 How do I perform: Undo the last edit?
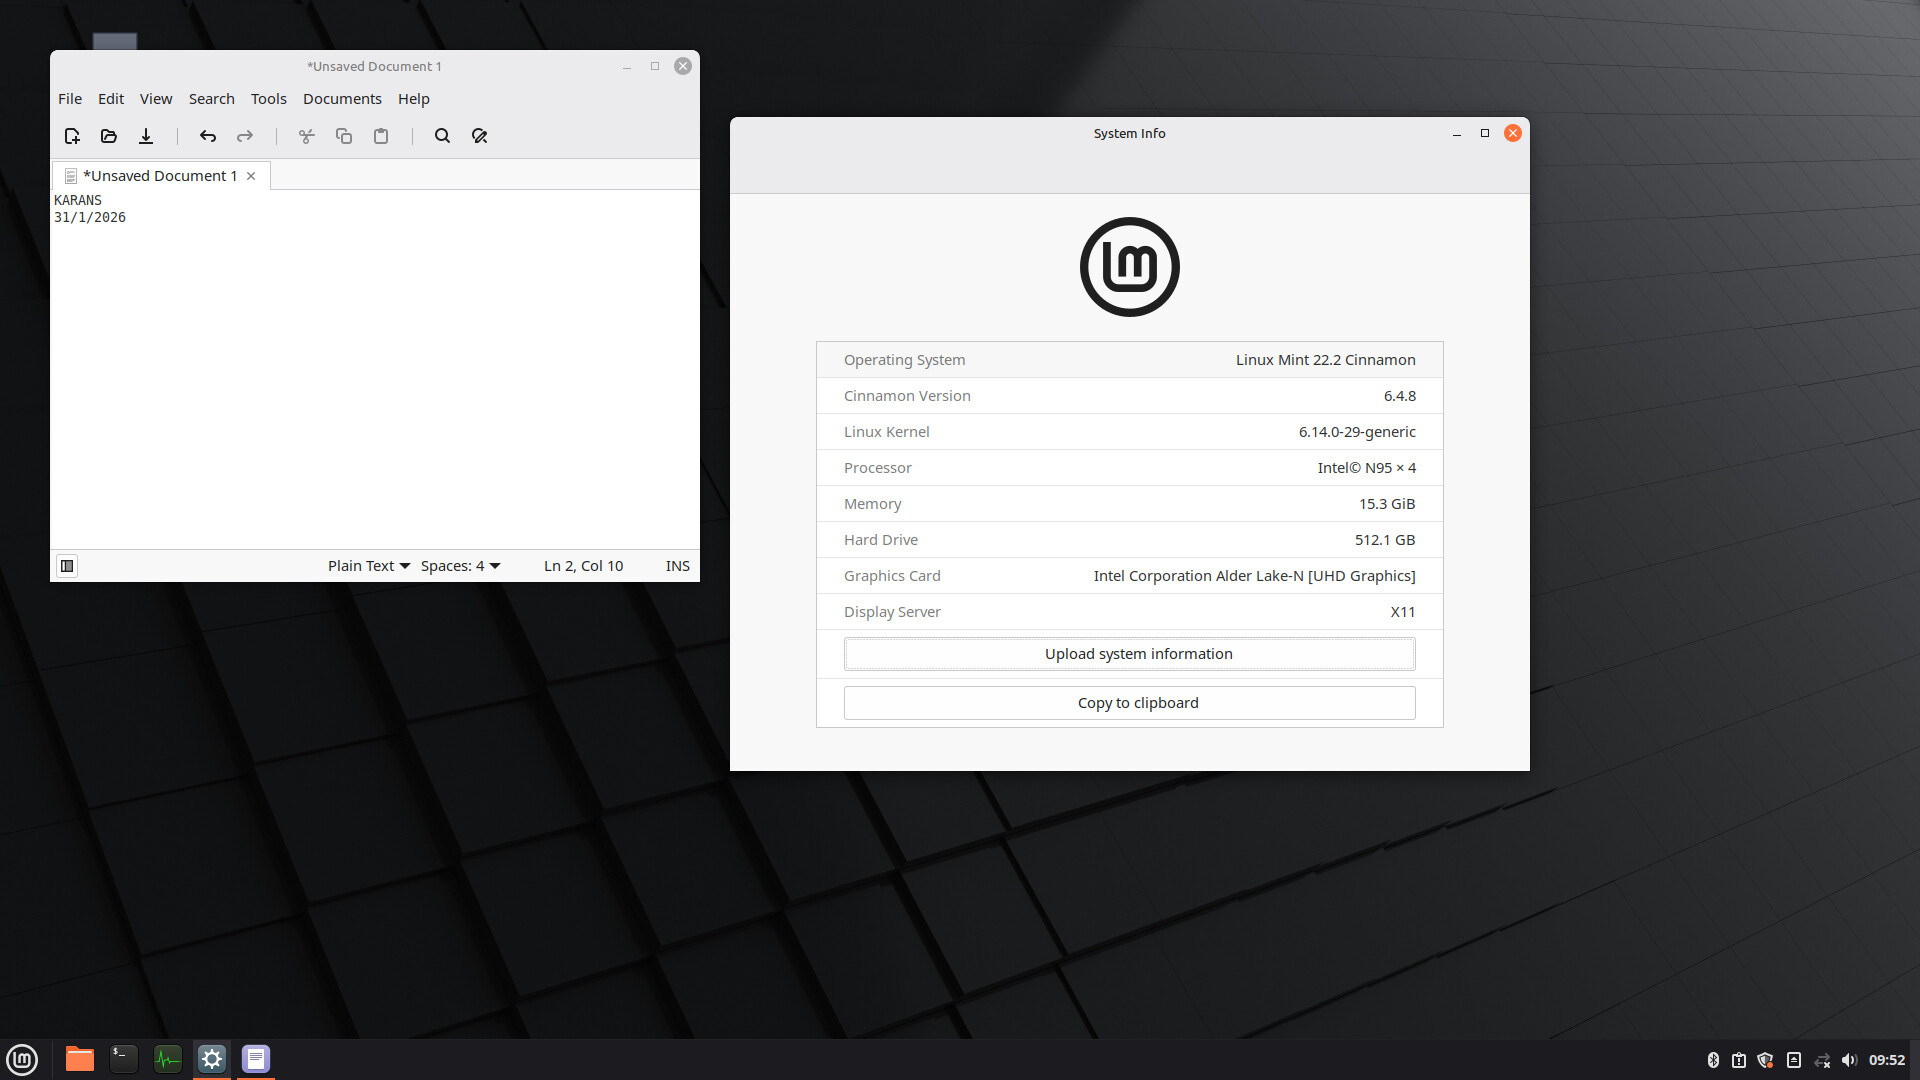(208, 136)
